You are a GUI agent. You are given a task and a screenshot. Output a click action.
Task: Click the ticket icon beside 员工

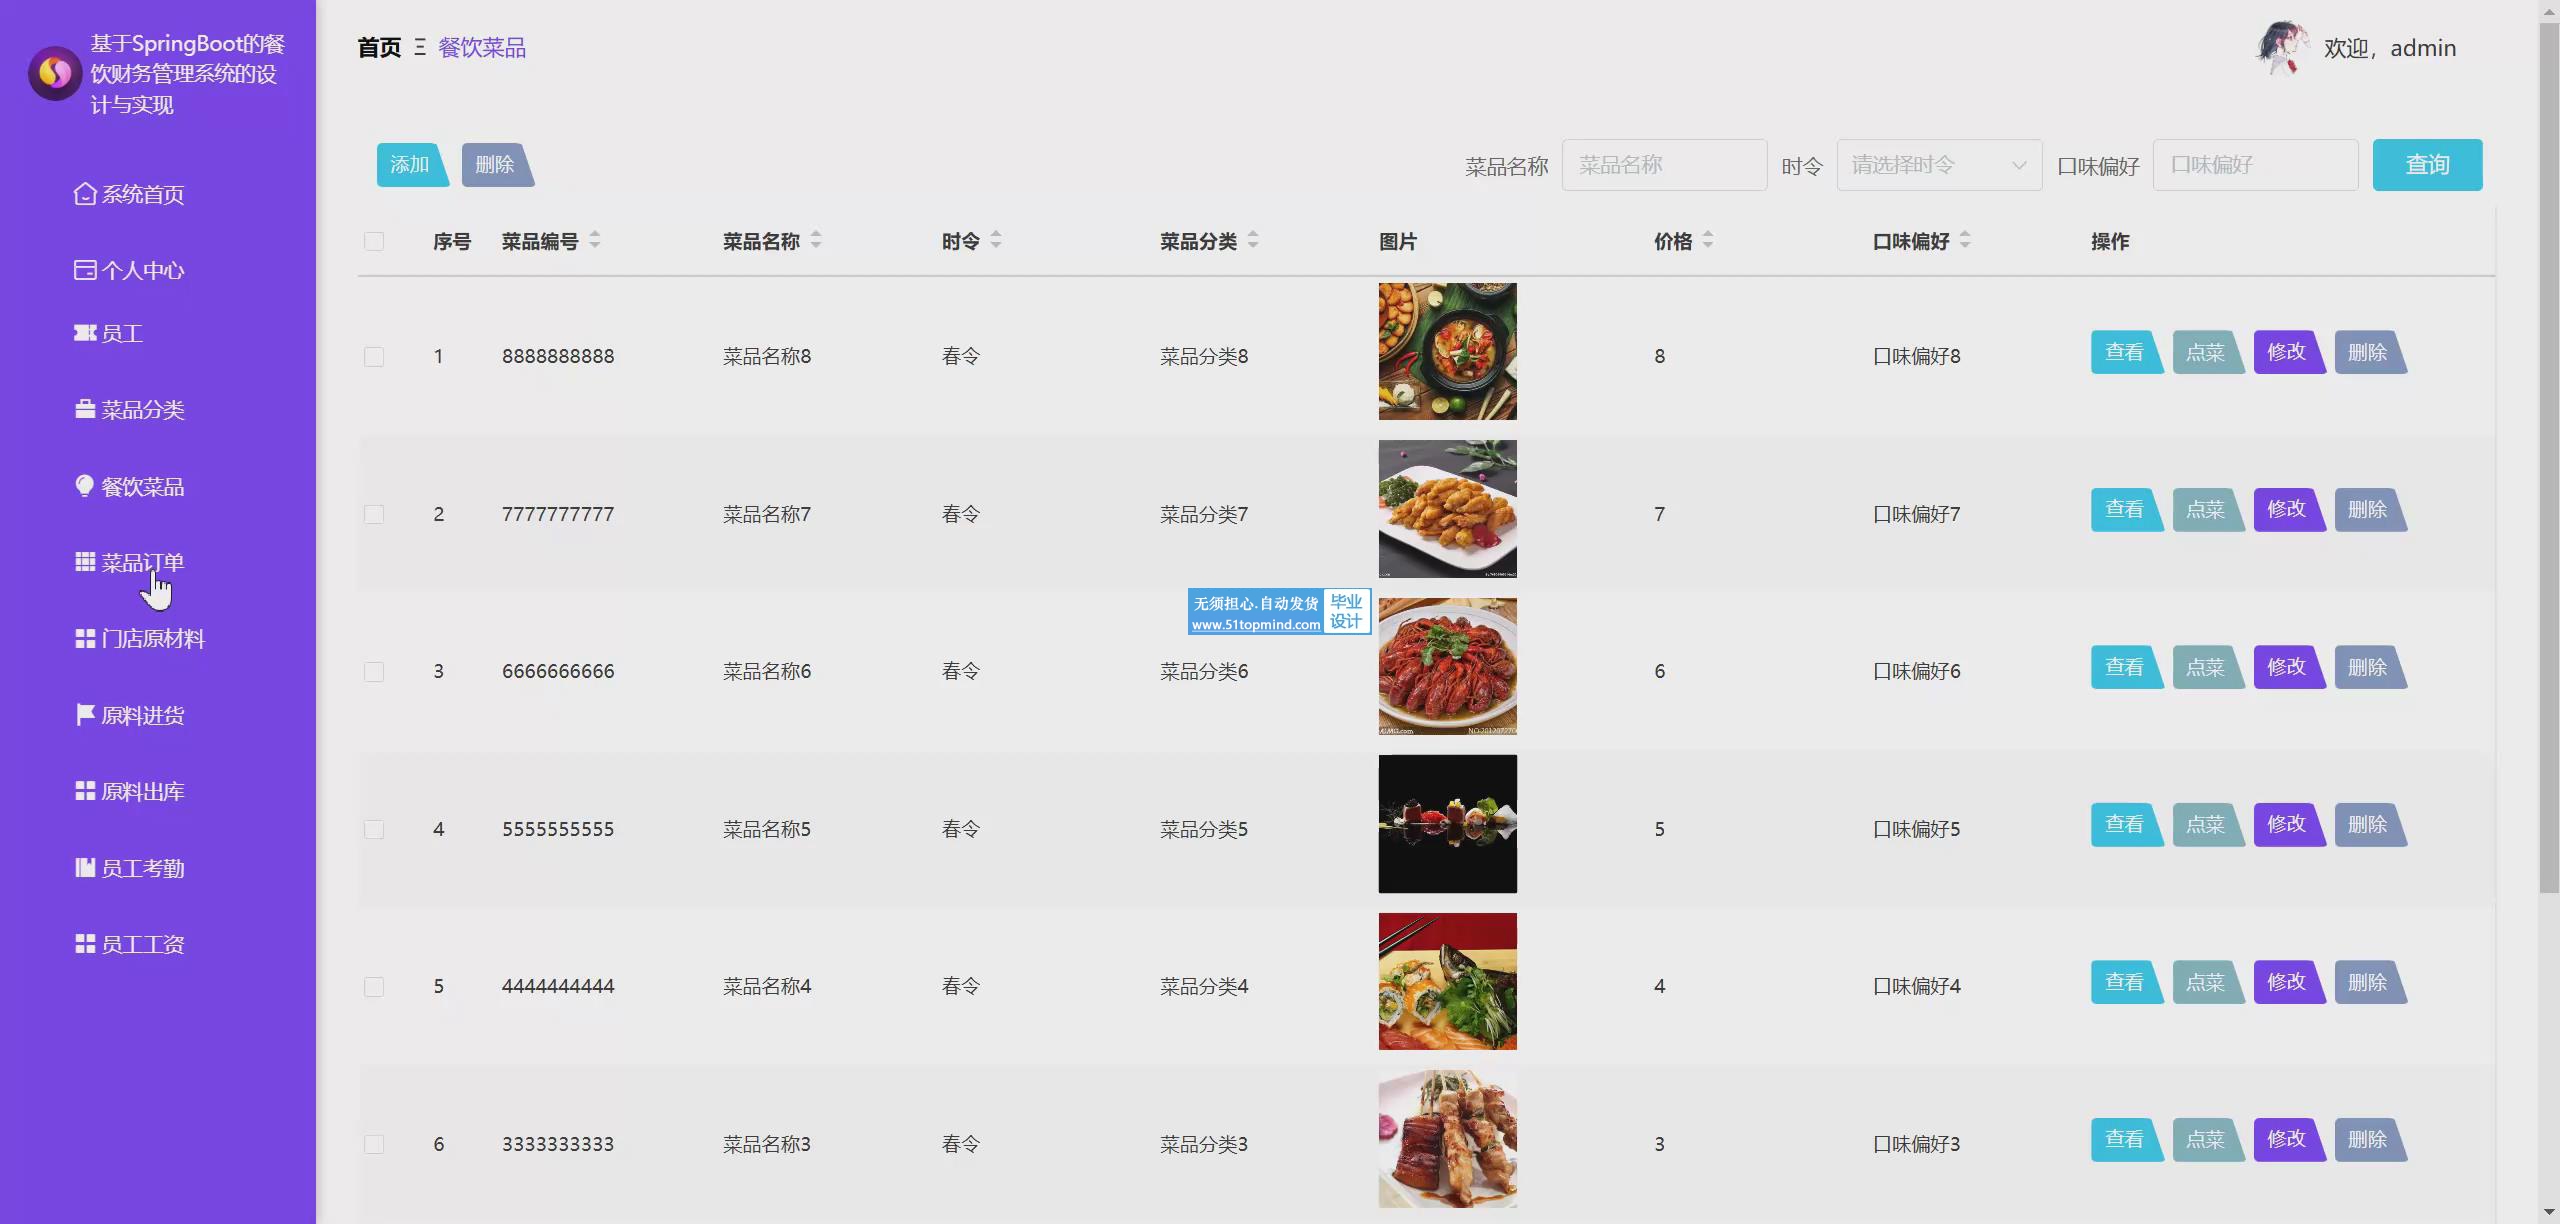(x=85, y=333)
